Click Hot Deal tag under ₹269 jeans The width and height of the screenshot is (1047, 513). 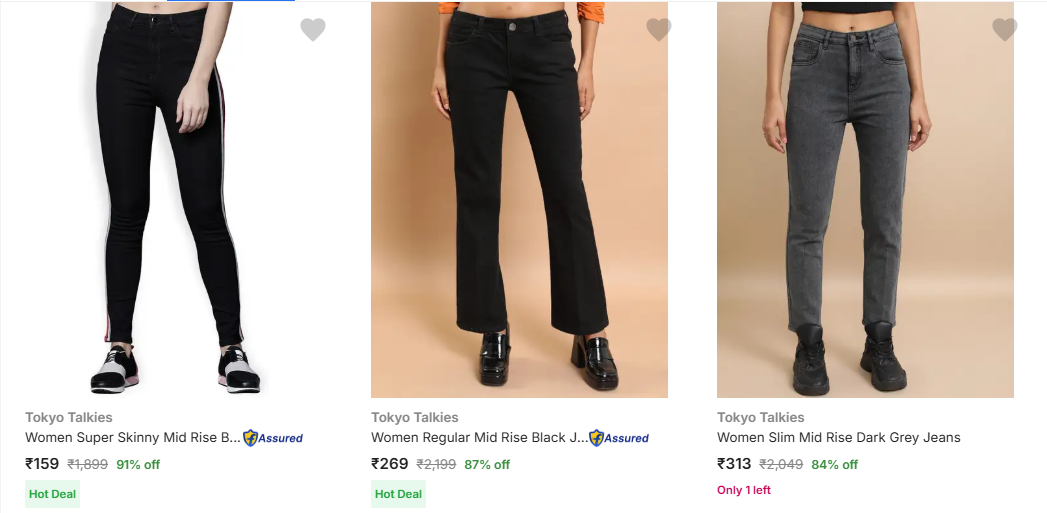398,494
